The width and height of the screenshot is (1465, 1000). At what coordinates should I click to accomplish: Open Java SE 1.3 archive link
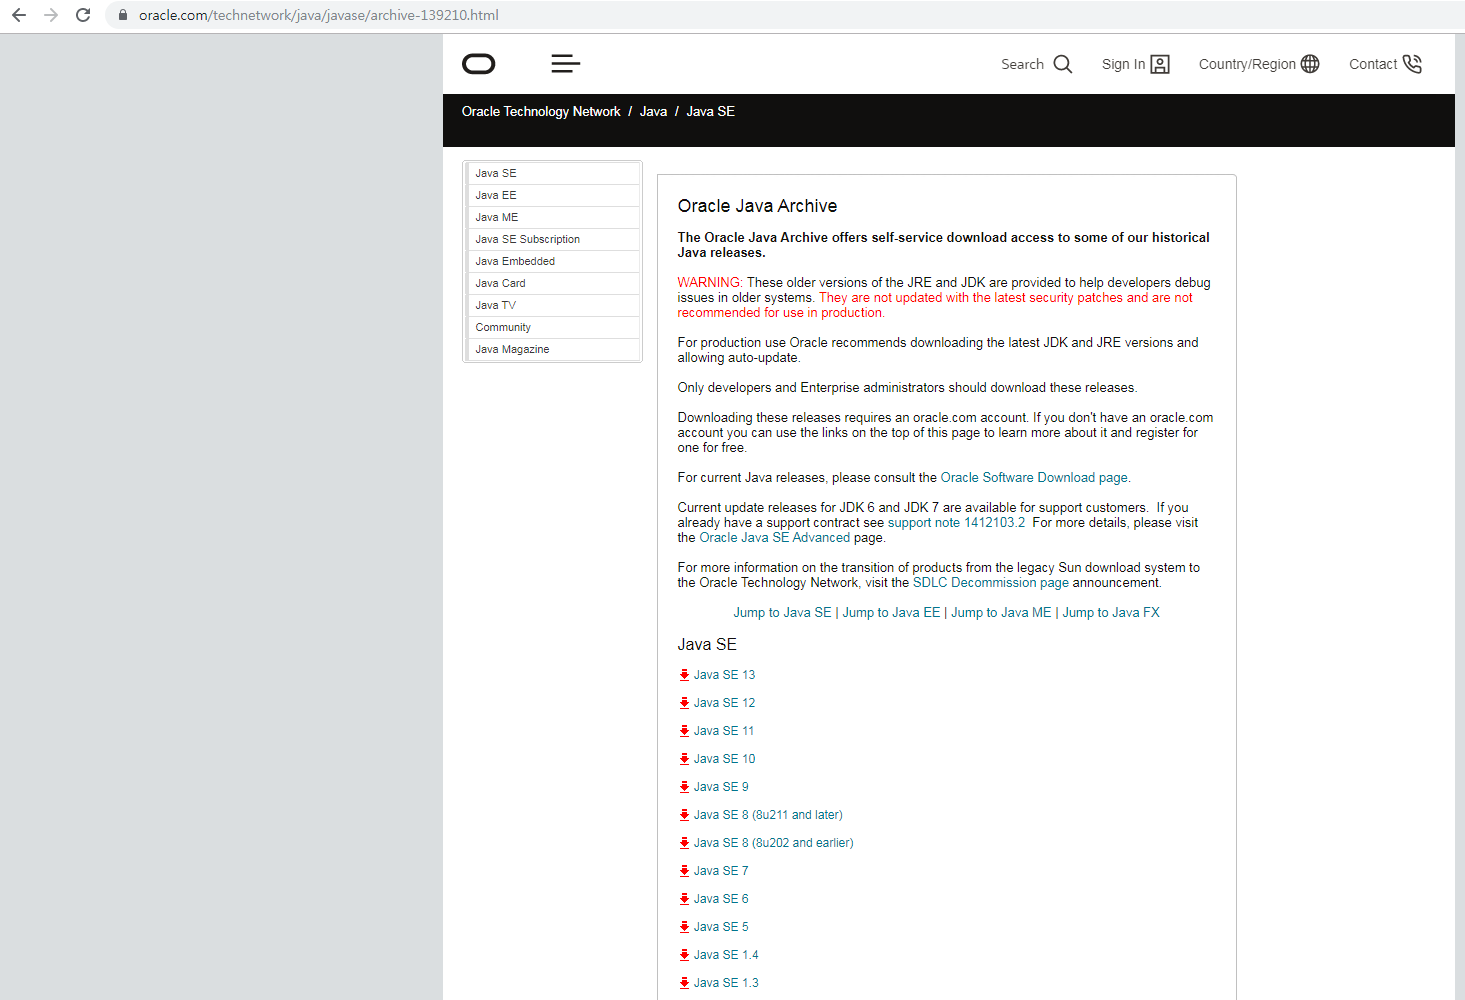click(726, 983)
